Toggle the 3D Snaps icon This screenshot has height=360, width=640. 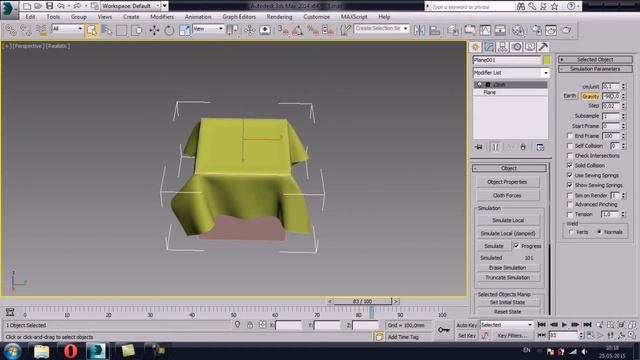[x=283, y=30]
